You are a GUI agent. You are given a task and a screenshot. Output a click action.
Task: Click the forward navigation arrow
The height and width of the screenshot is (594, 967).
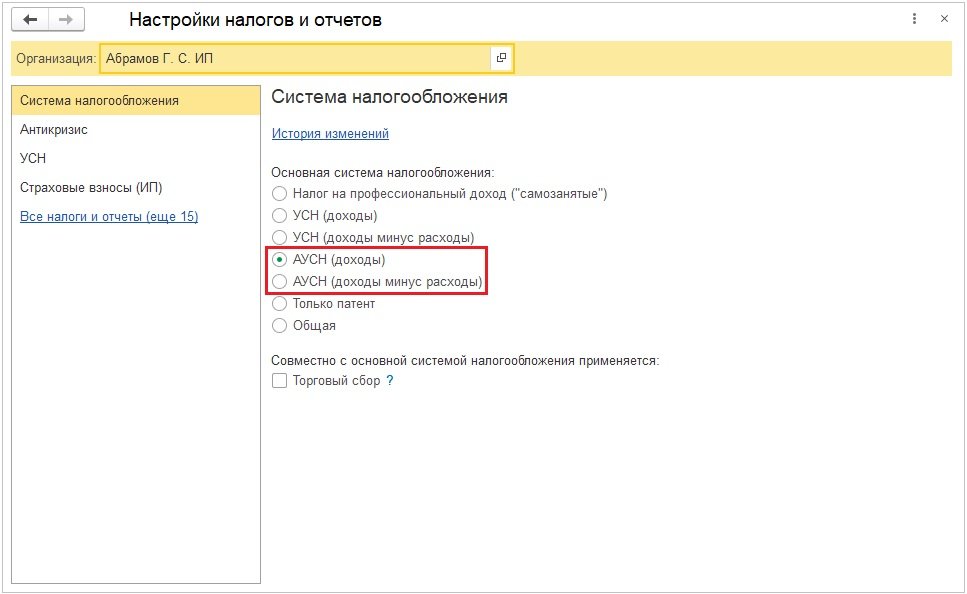click(x=66, y=20)
